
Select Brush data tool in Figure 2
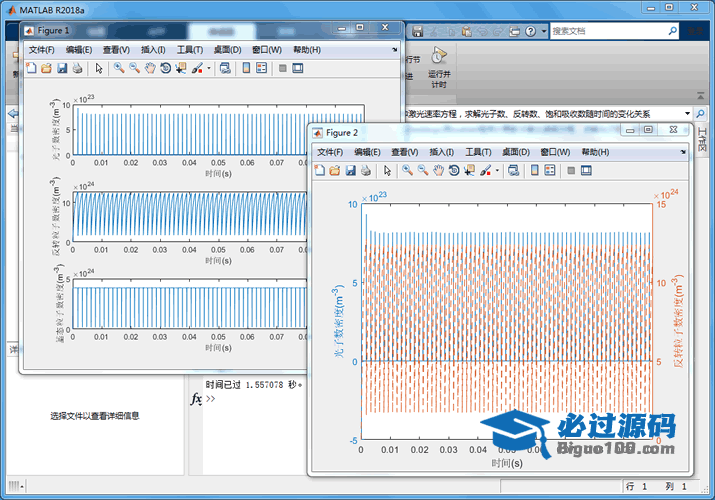pyautogui.click(x=485, y=170)
